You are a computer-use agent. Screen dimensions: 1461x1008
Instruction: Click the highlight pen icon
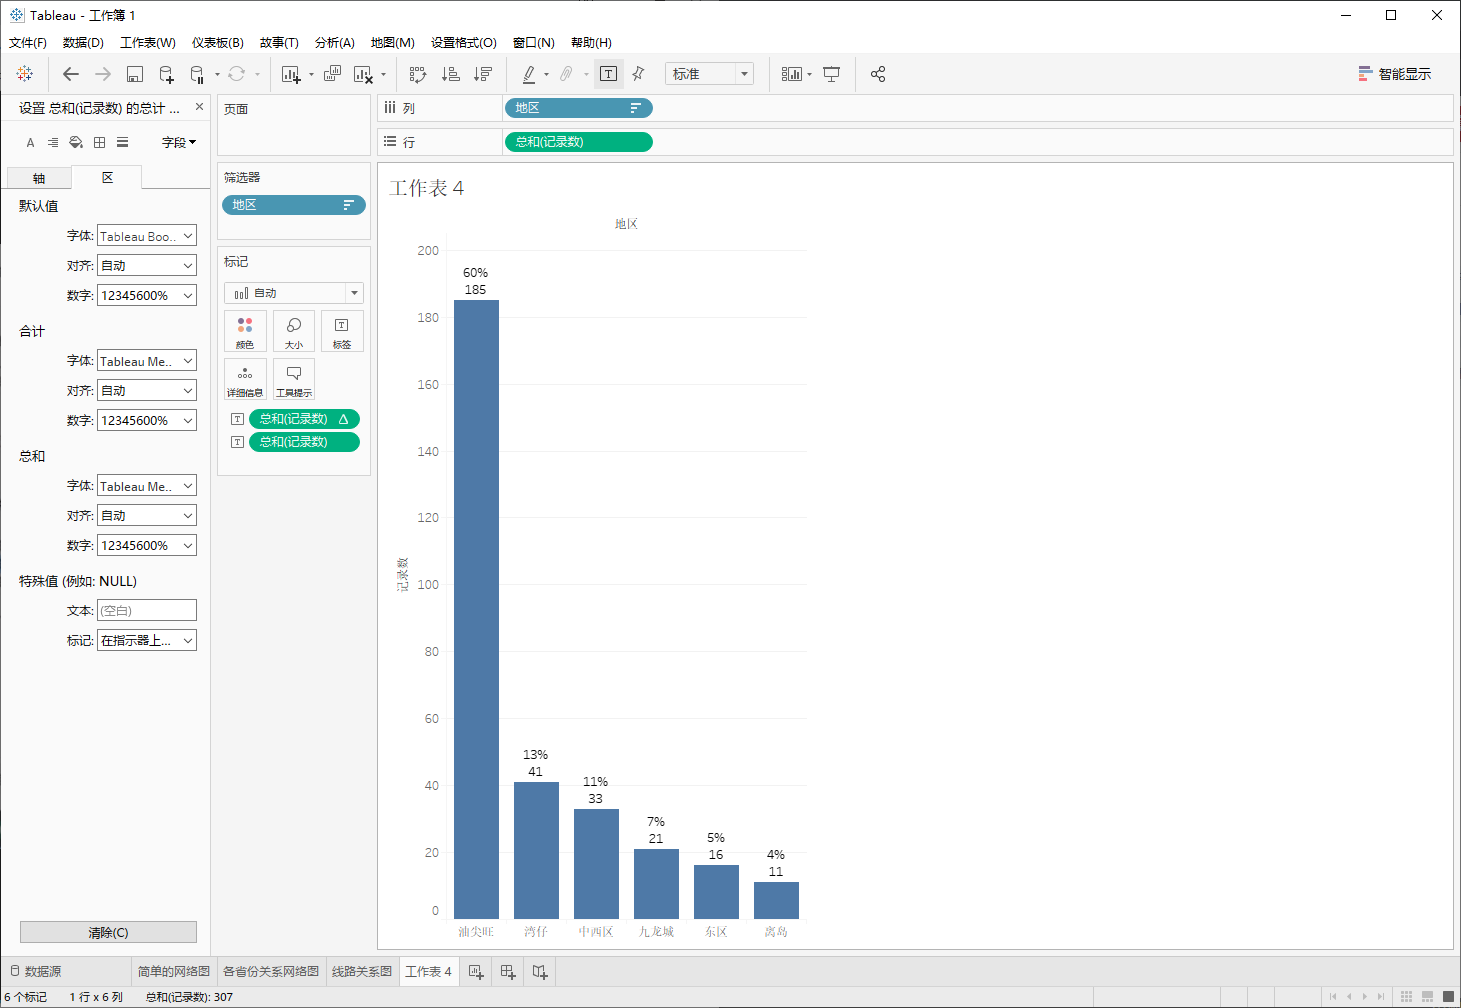529,74
